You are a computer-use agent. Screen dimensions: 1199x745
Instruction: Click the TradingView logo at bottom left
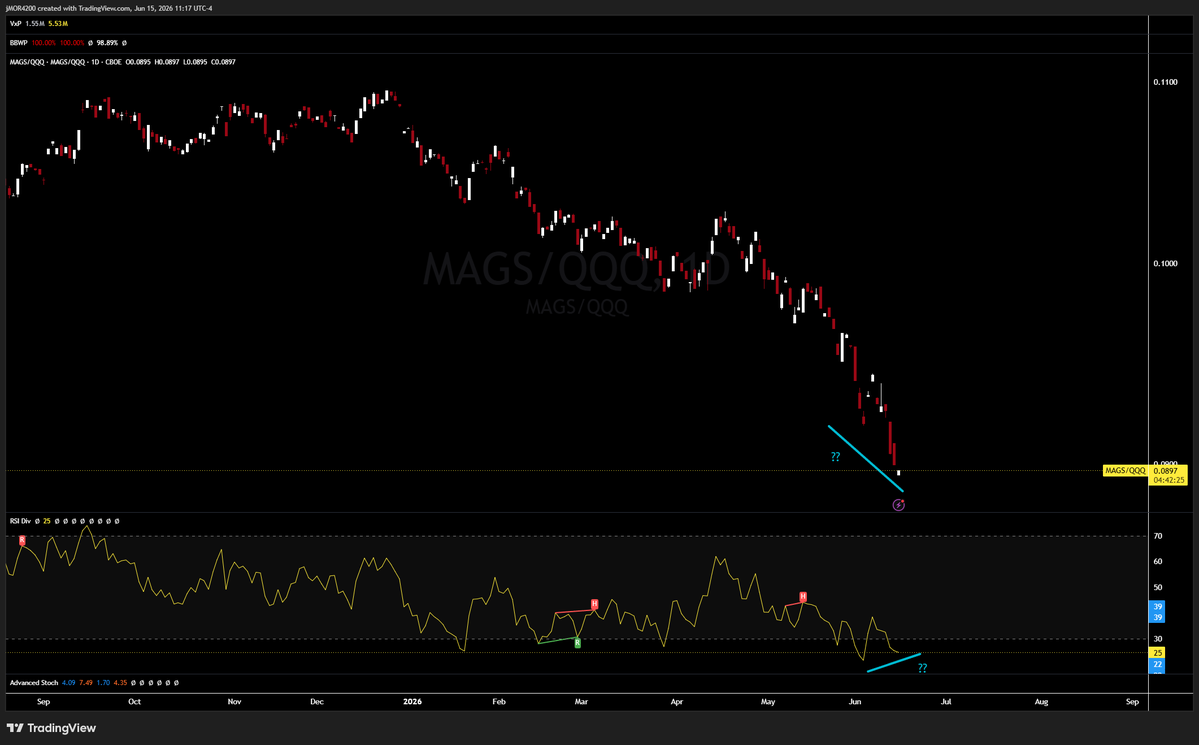(51, 728)
